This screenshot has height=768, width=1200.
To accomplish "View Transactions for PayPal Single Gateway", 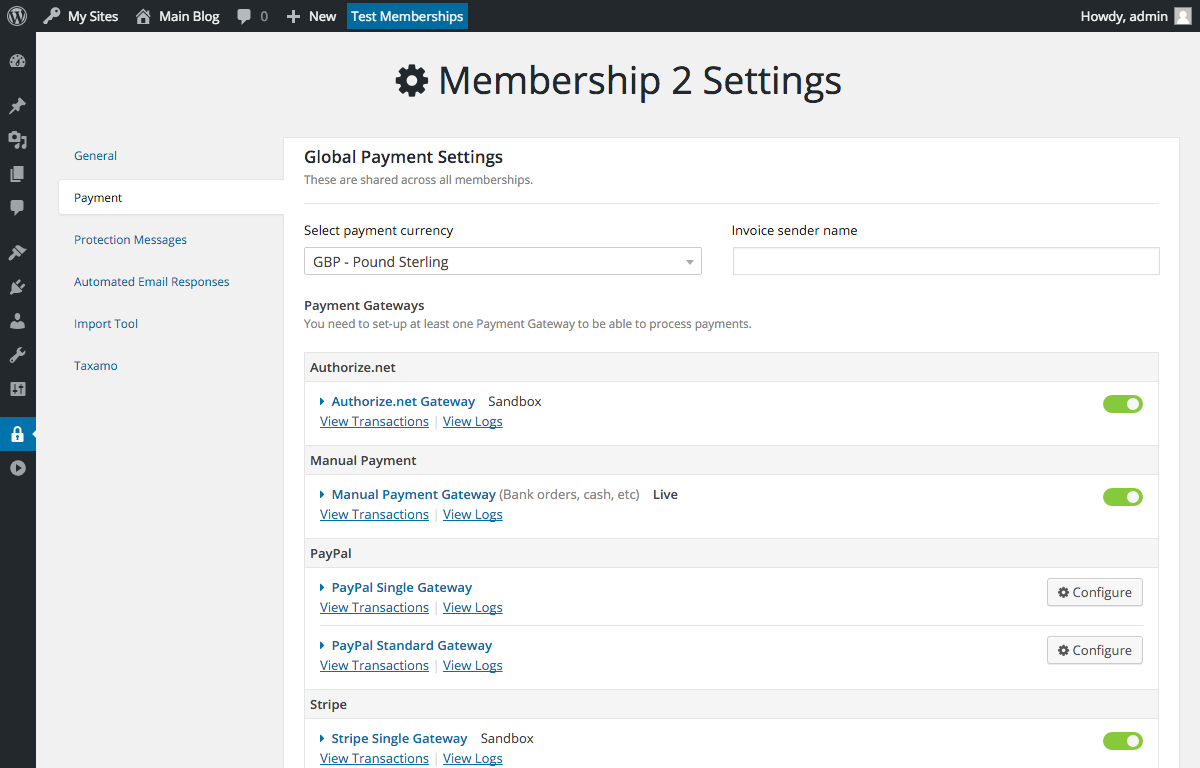I will click(x=374, y=608).
